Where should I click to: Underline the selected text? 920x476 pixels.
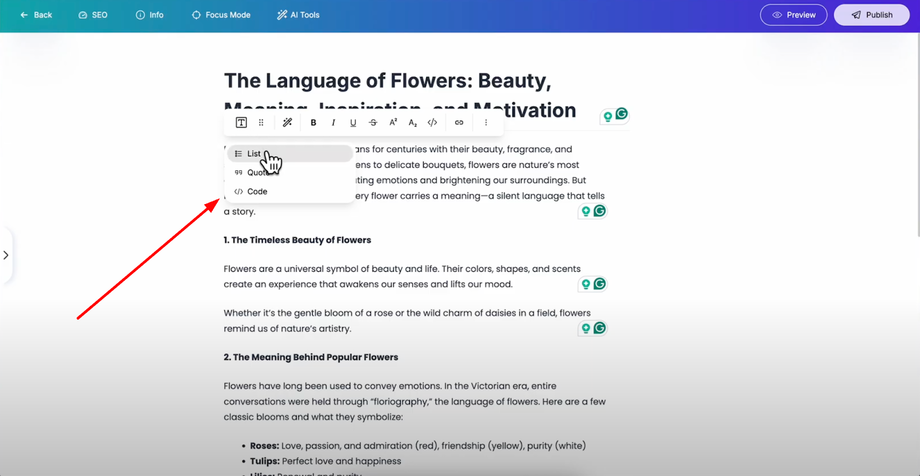click(353, 123)
